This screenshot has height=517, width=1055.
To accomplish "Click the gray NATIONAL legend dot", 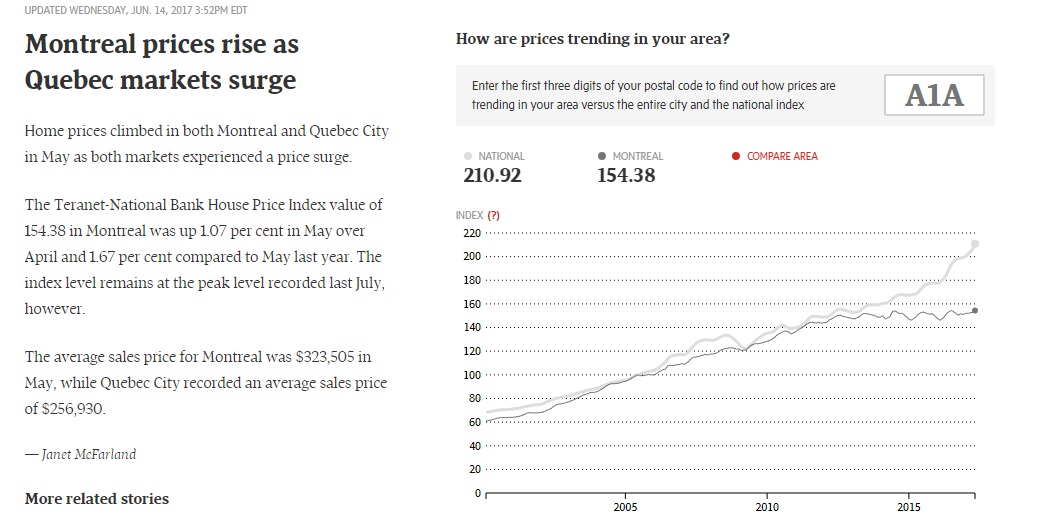I will [468, 156].
